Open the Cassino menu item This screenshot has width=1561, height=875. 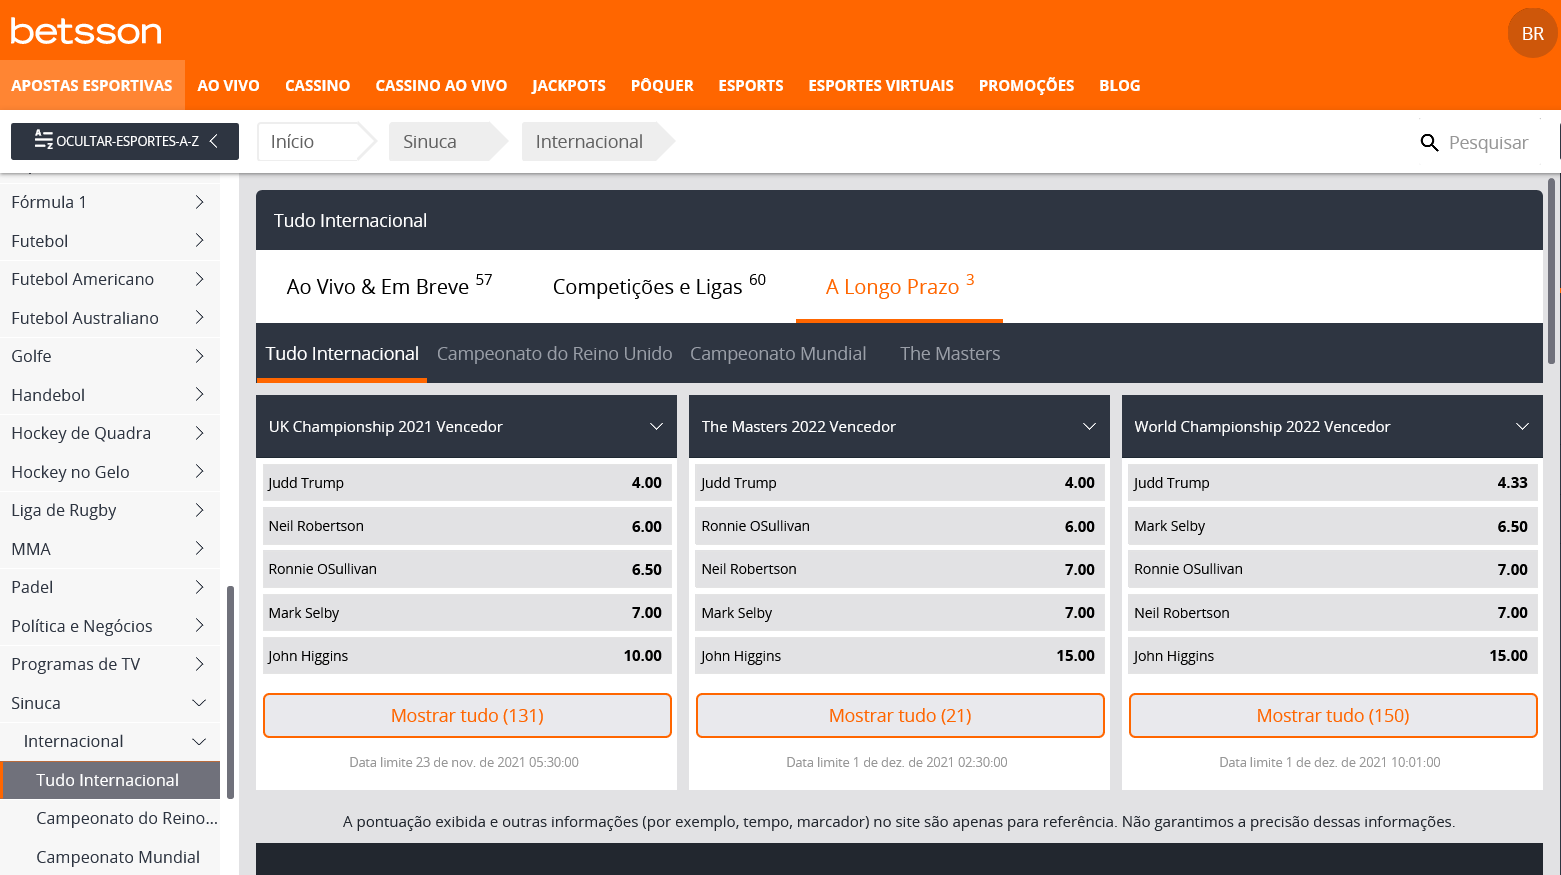(317, 85)
